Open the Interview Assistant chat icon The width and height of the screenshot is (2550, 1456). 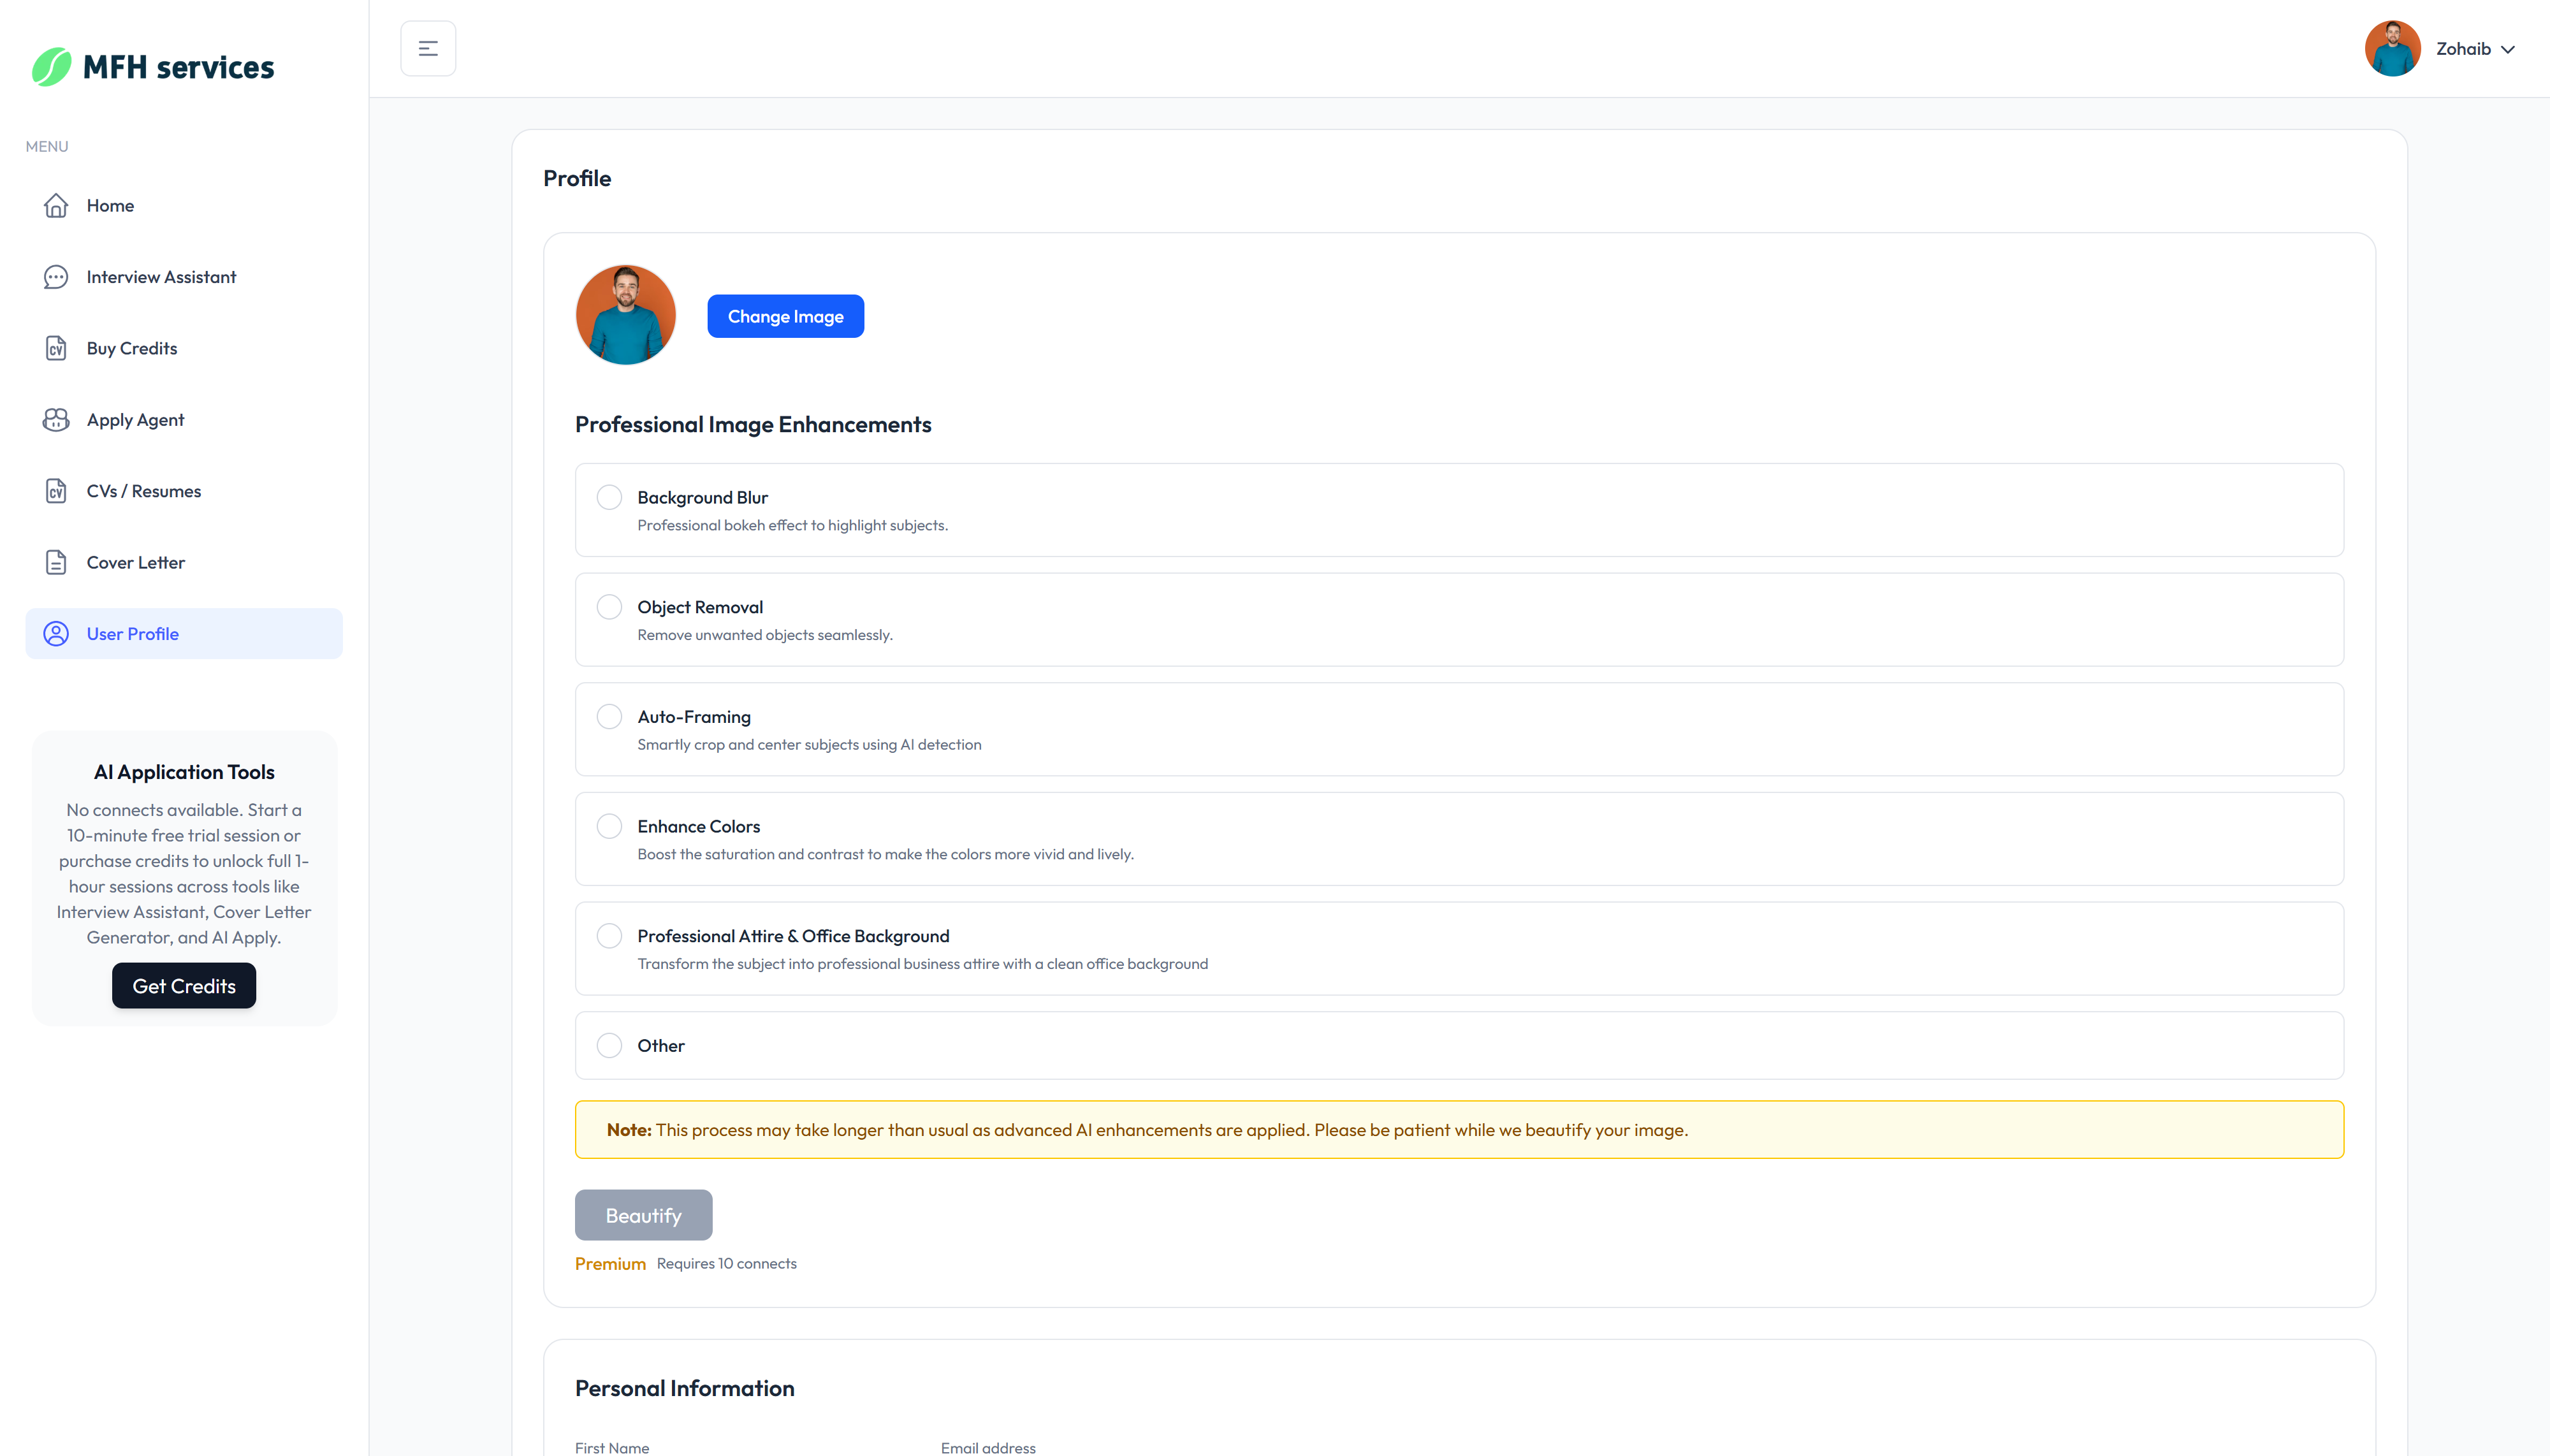click(56, 277)
